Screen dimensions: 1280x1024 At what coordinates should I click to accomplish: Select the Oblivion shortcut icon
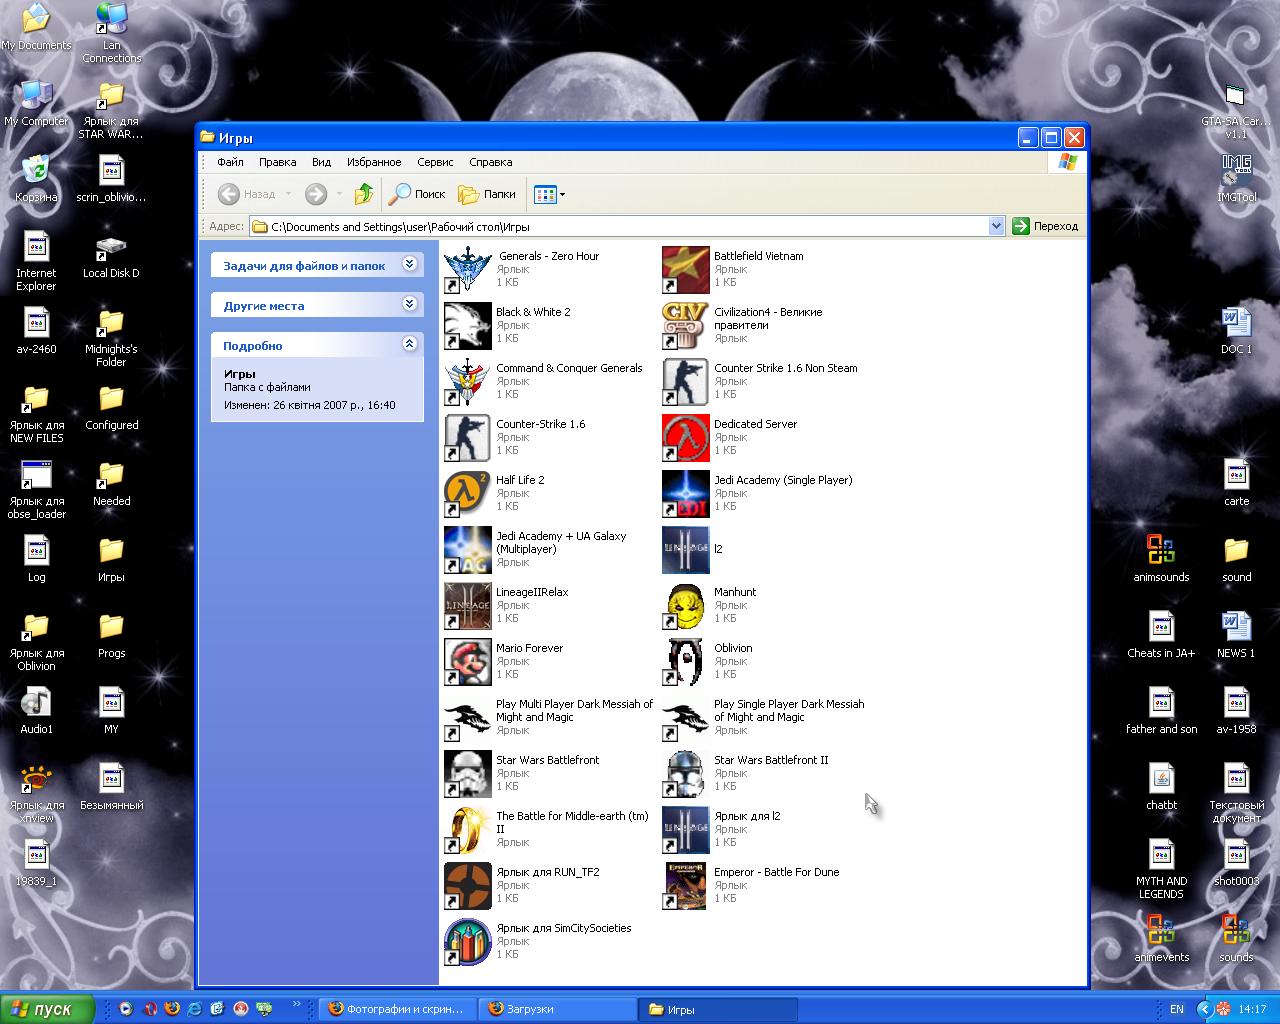tap(686, 662)
